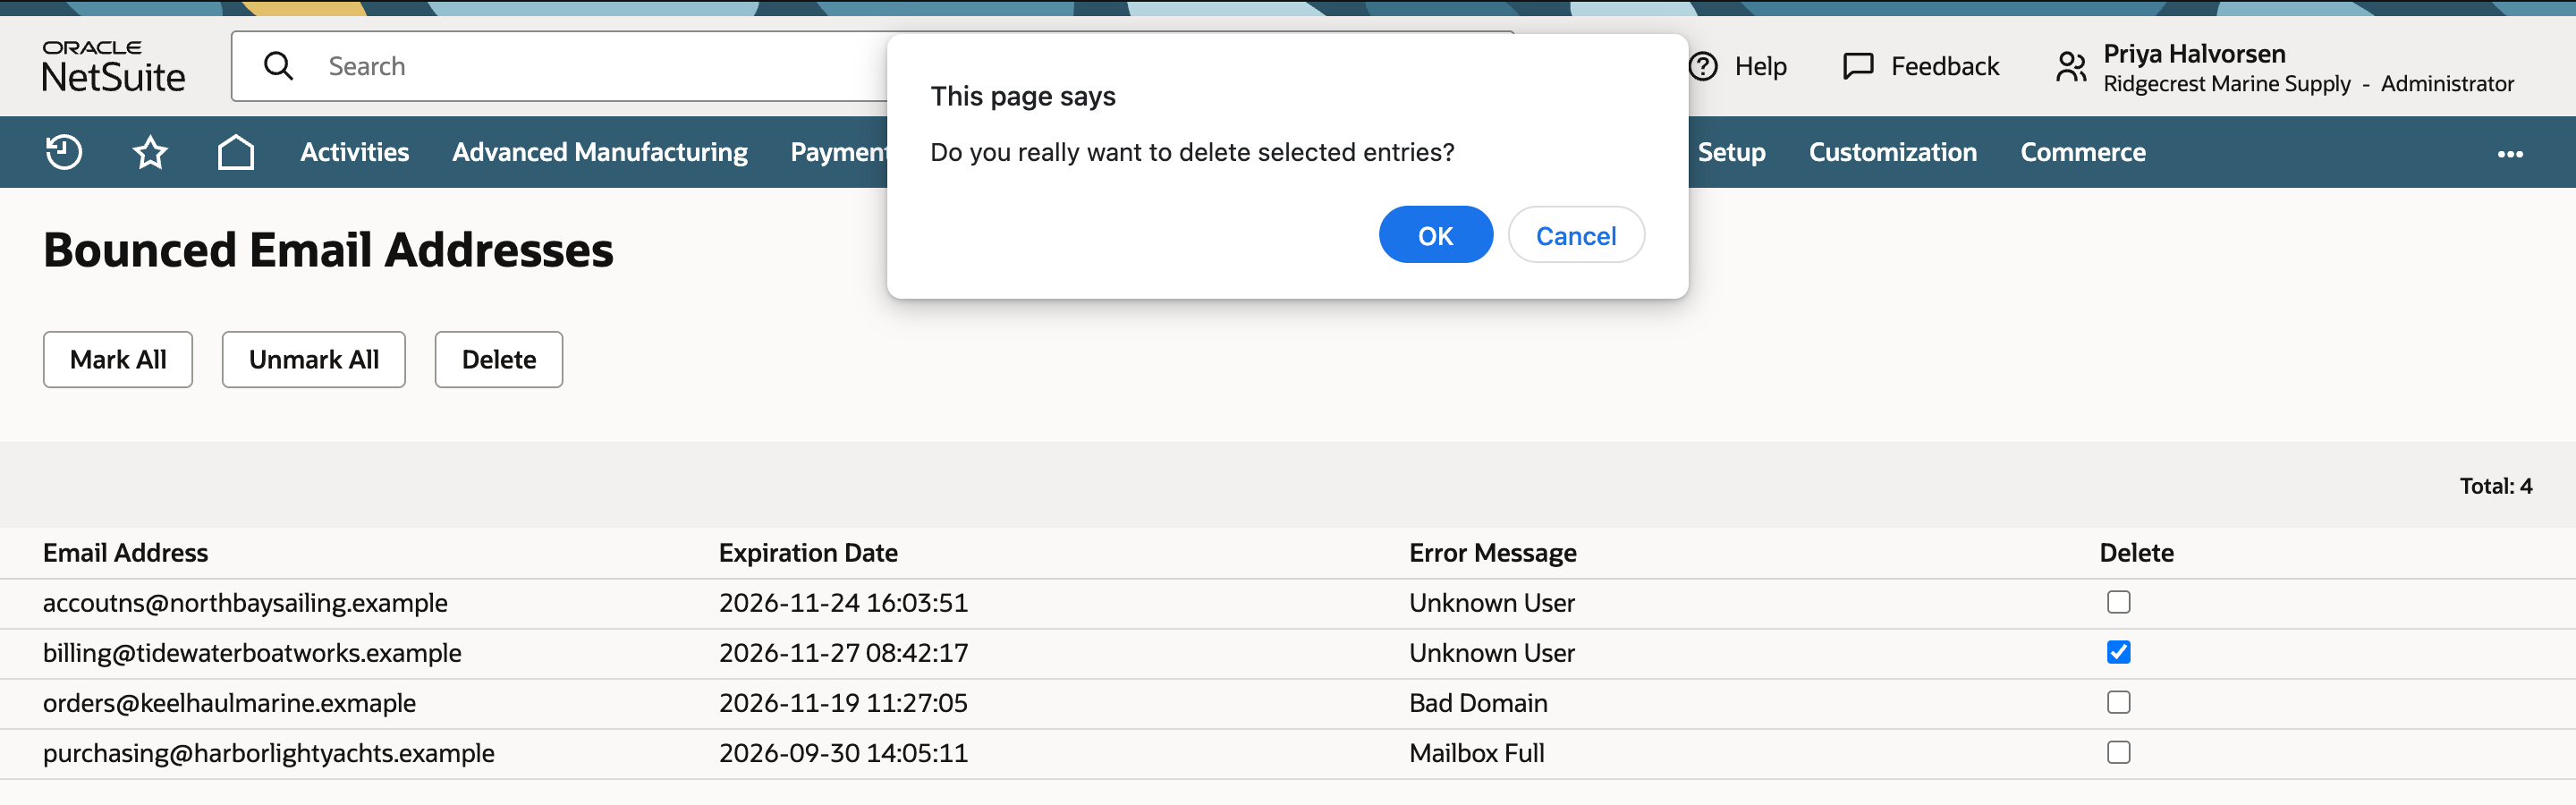Click the Bad Domain error message
Screen dimensions: 2576x805
coord(1478,703)
